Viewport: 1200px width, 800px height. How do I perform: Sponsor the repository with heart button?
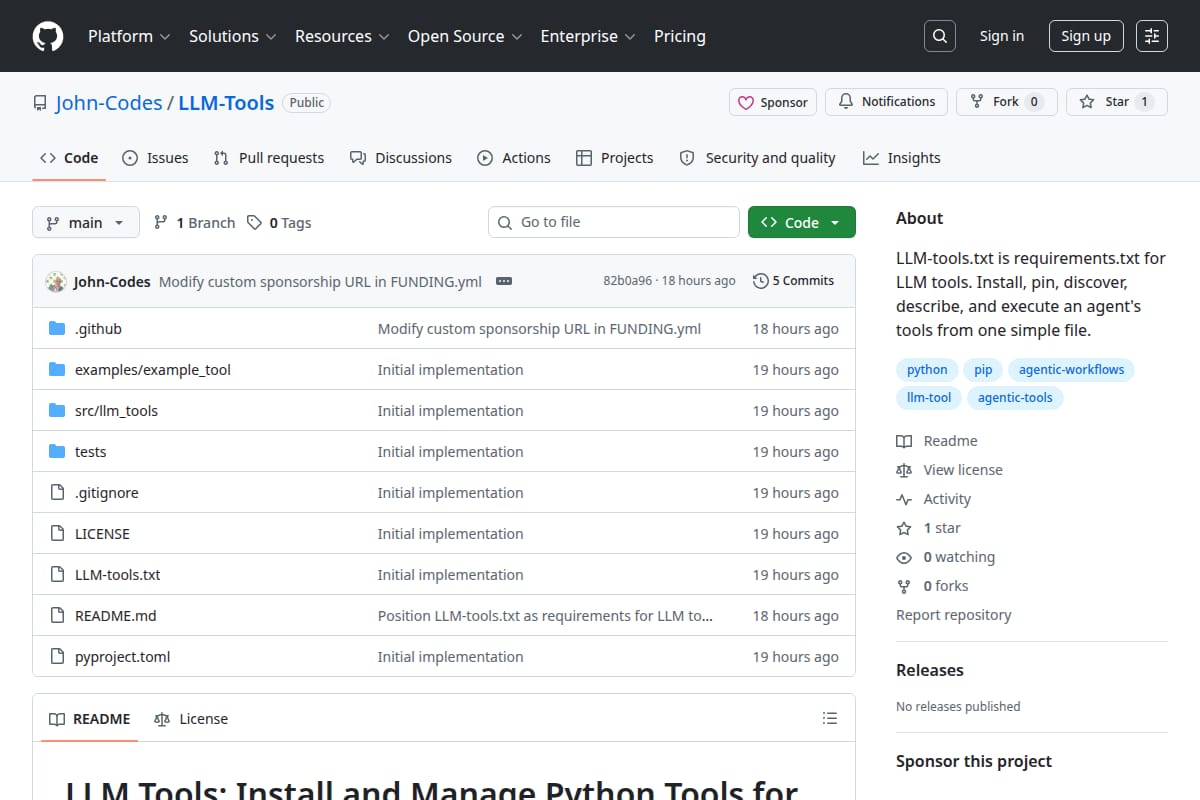773,102
